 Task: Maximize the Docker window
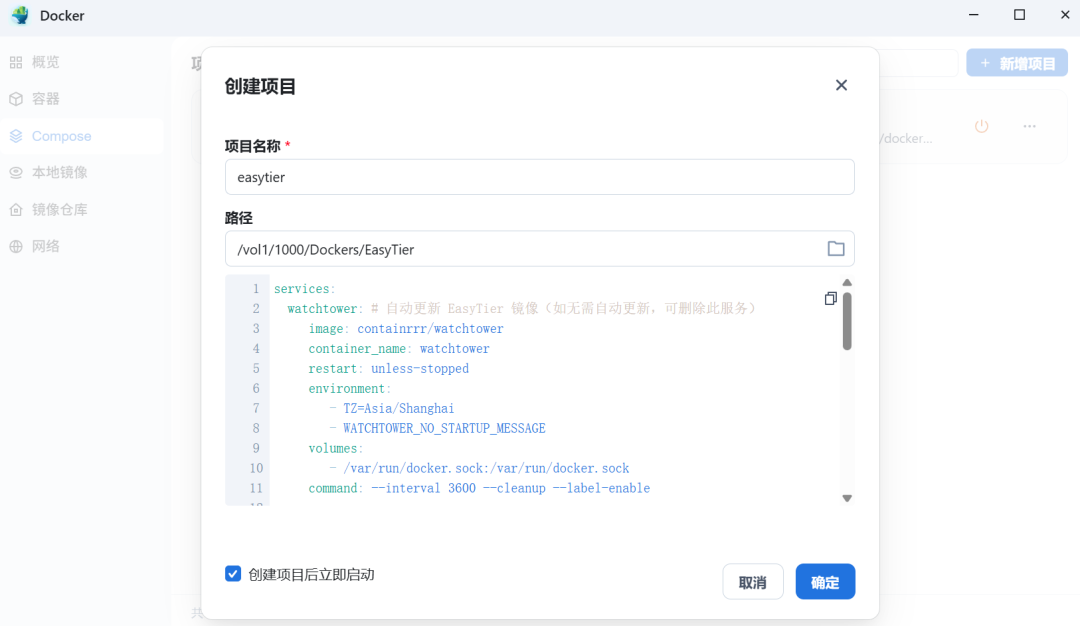1019,14
